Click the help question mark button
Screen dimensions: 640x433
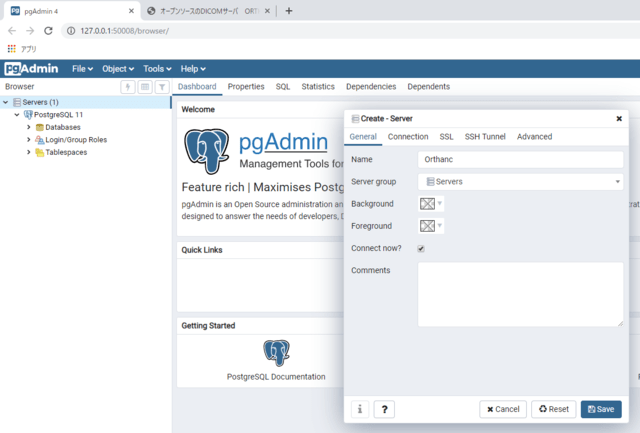coord(384,409)
